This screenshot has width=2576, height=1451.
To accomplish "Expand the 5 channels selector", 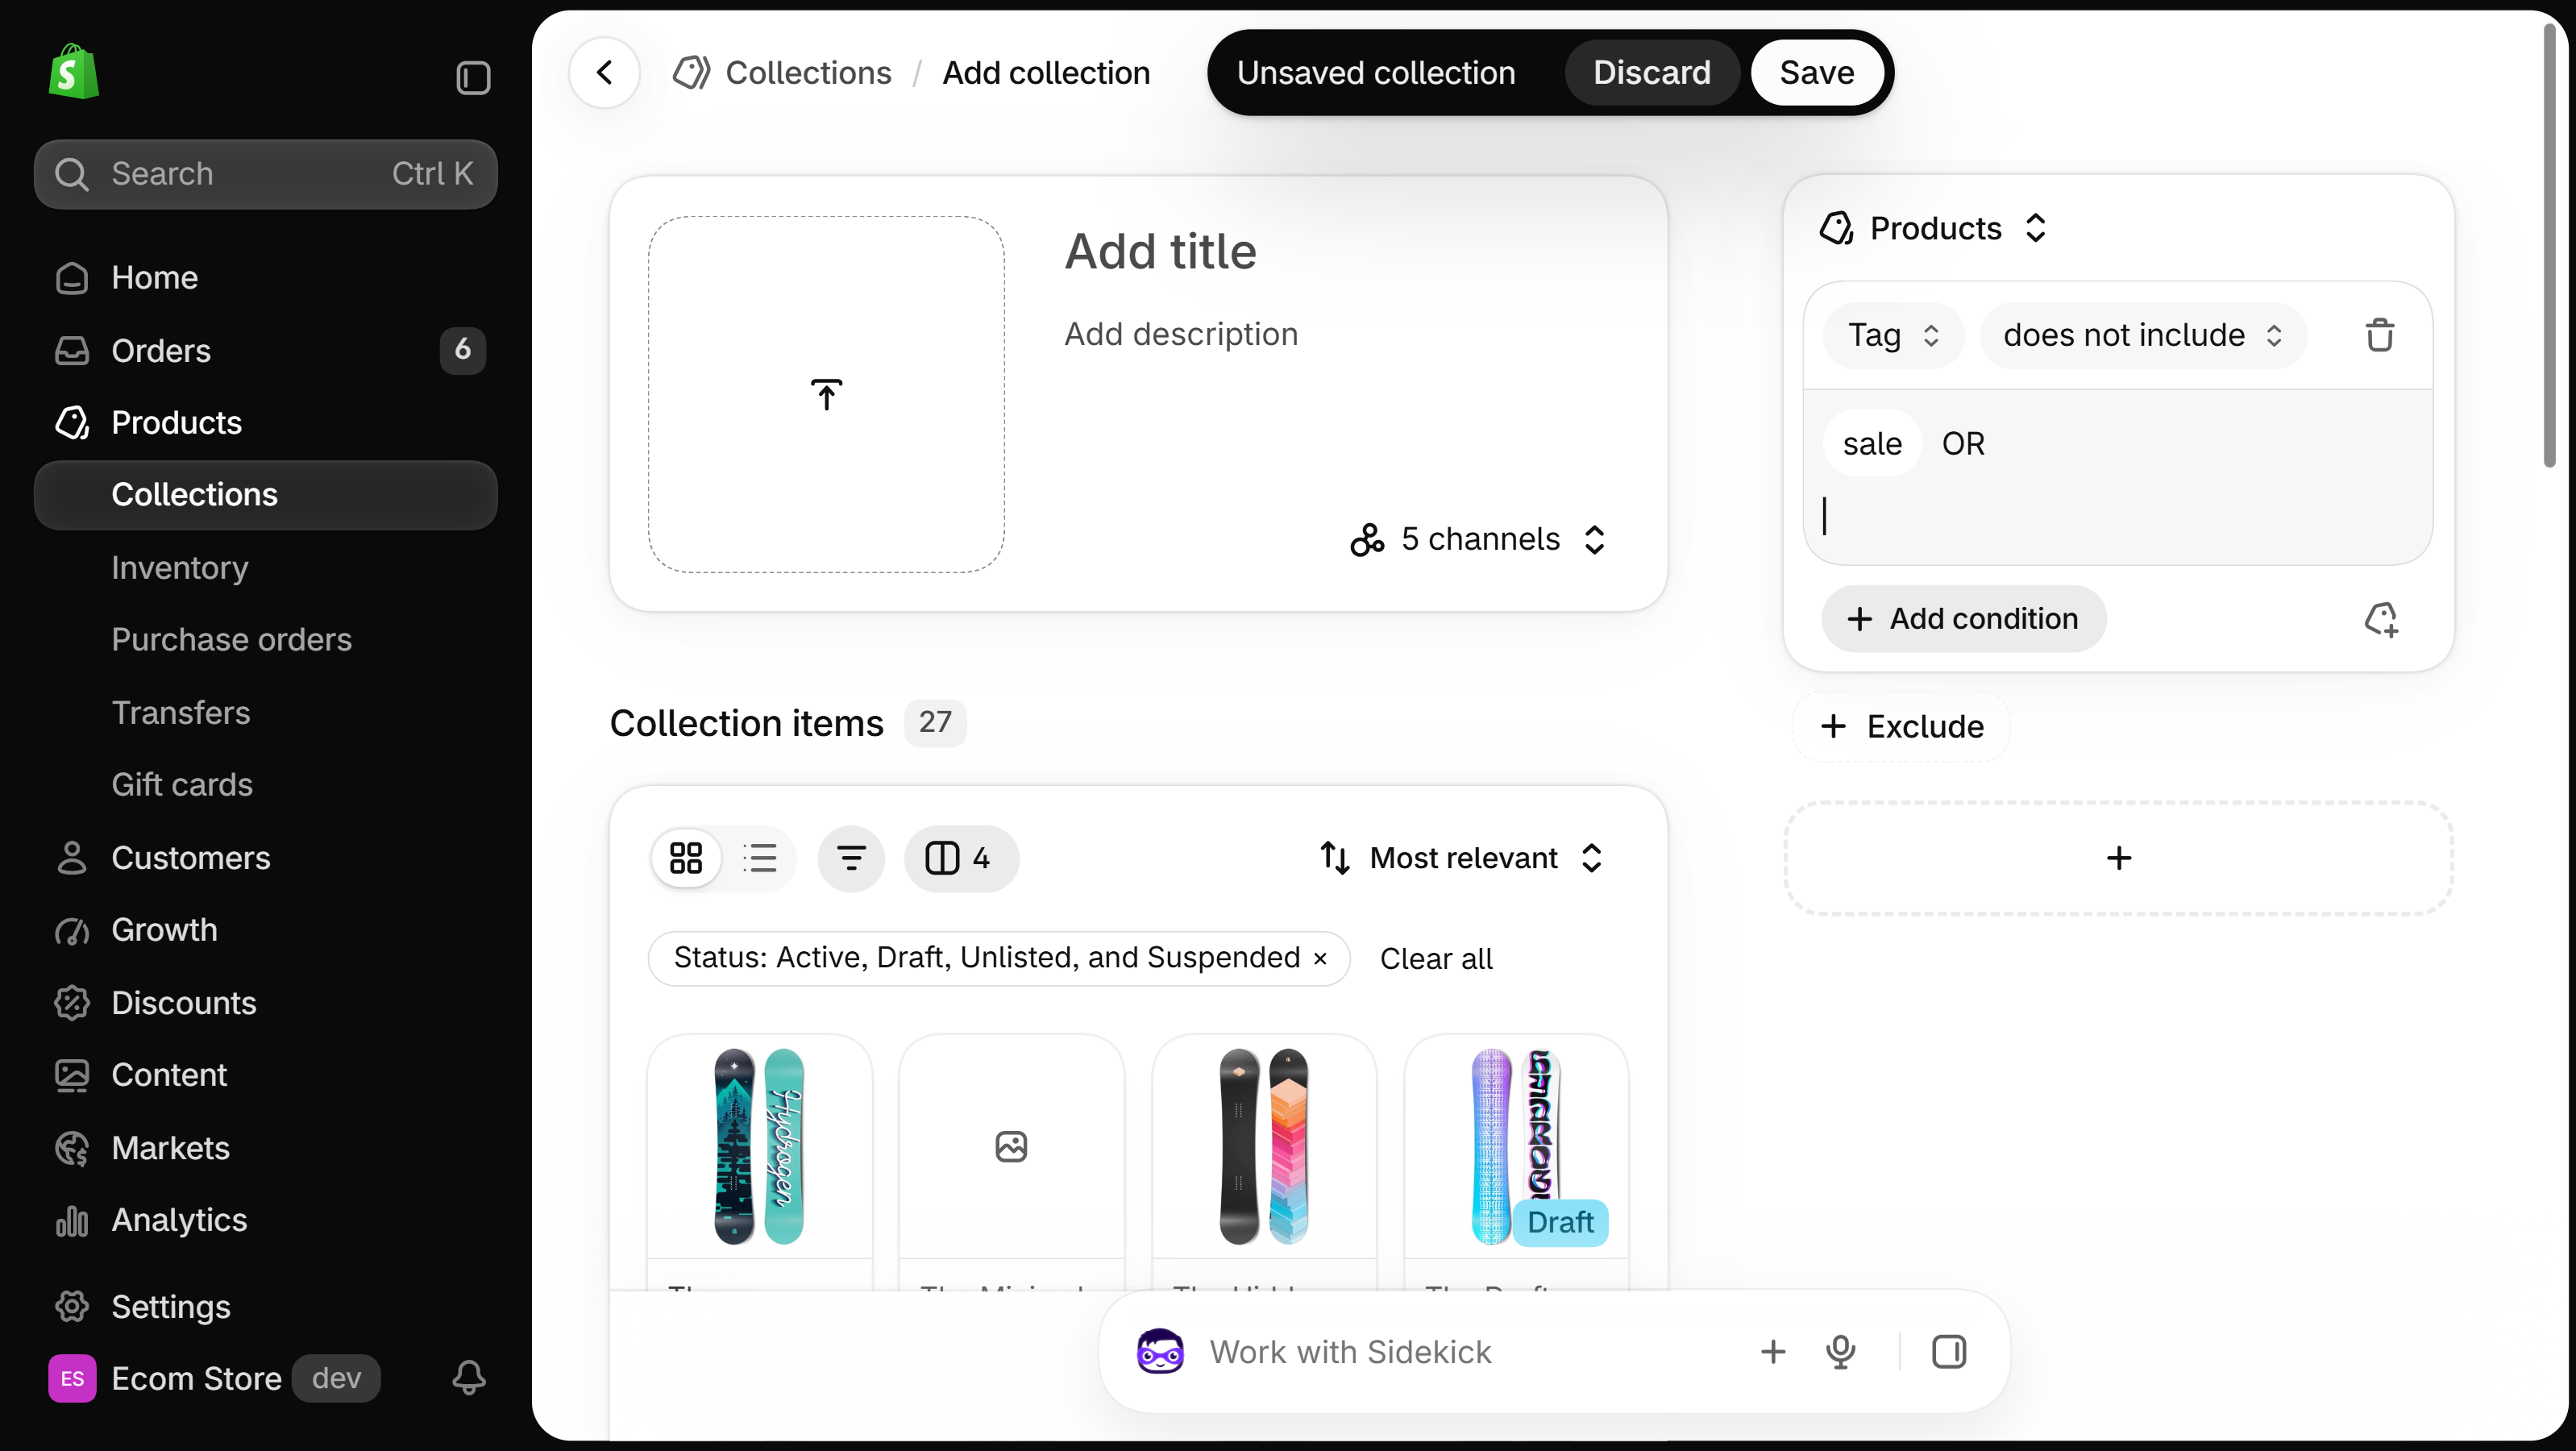I will pos(1477,539).
